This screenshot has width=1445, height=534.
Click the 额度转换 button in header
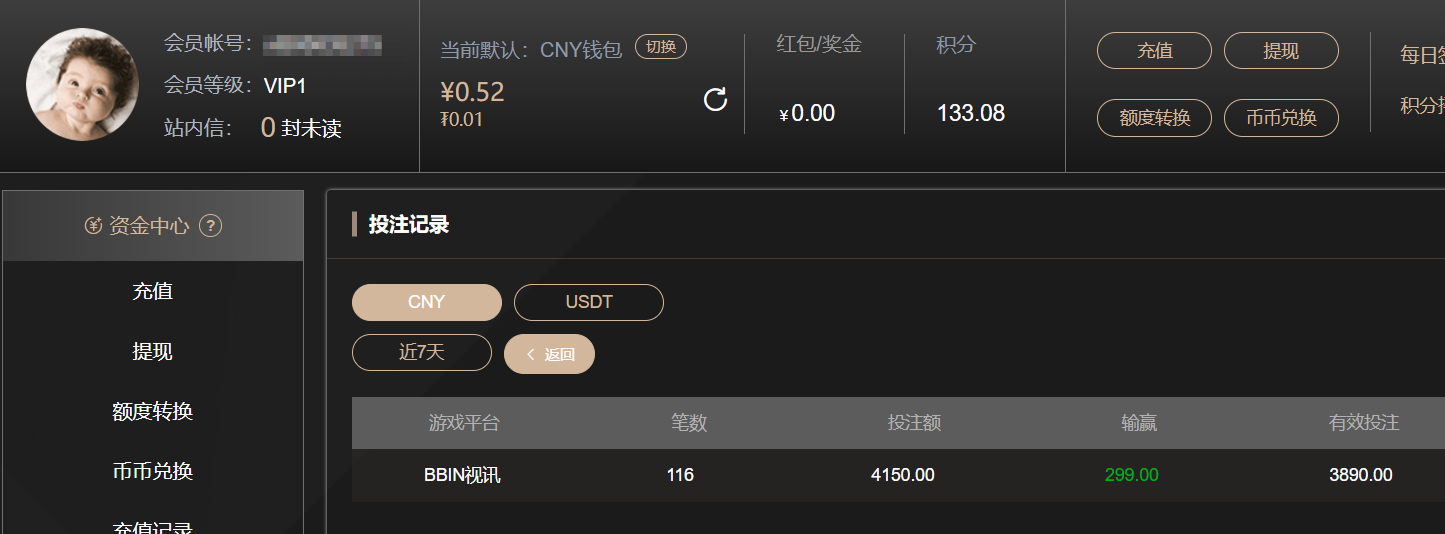pos(1155,118)
